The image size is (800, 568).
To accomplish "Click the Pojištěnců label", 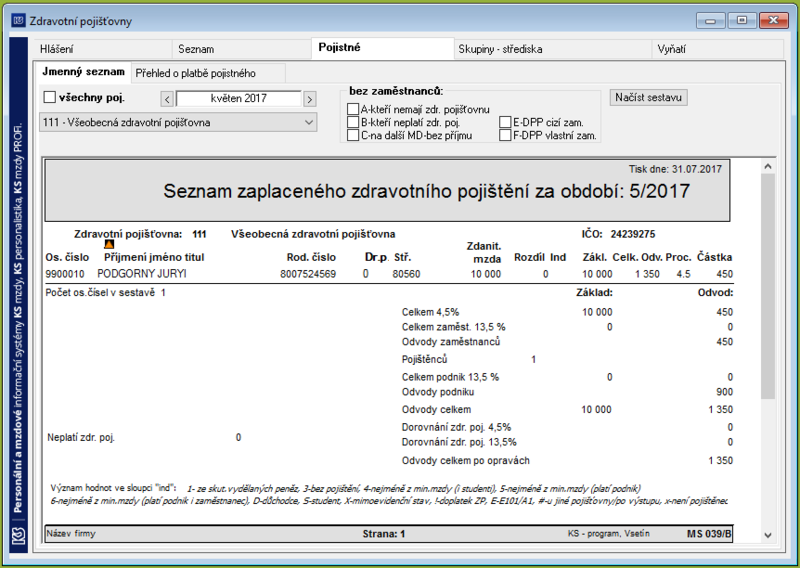I will [424, 360].
